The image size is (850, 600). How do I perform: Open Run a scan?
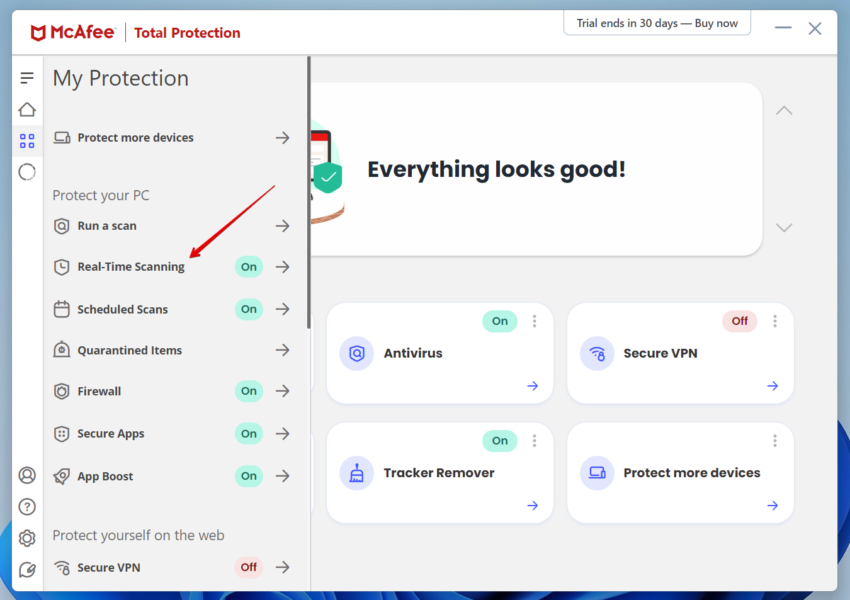point(106,225)
